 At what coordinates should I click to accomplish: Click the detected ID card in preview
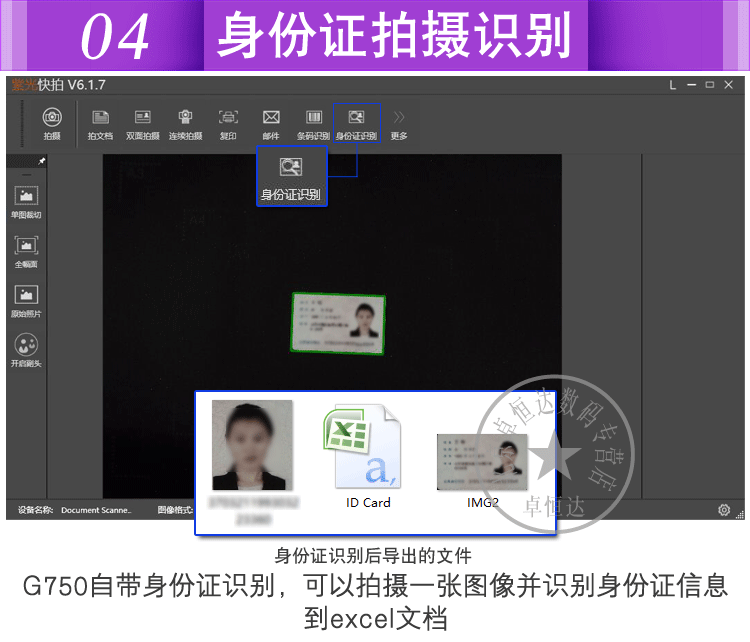click(x=338, y=322)
